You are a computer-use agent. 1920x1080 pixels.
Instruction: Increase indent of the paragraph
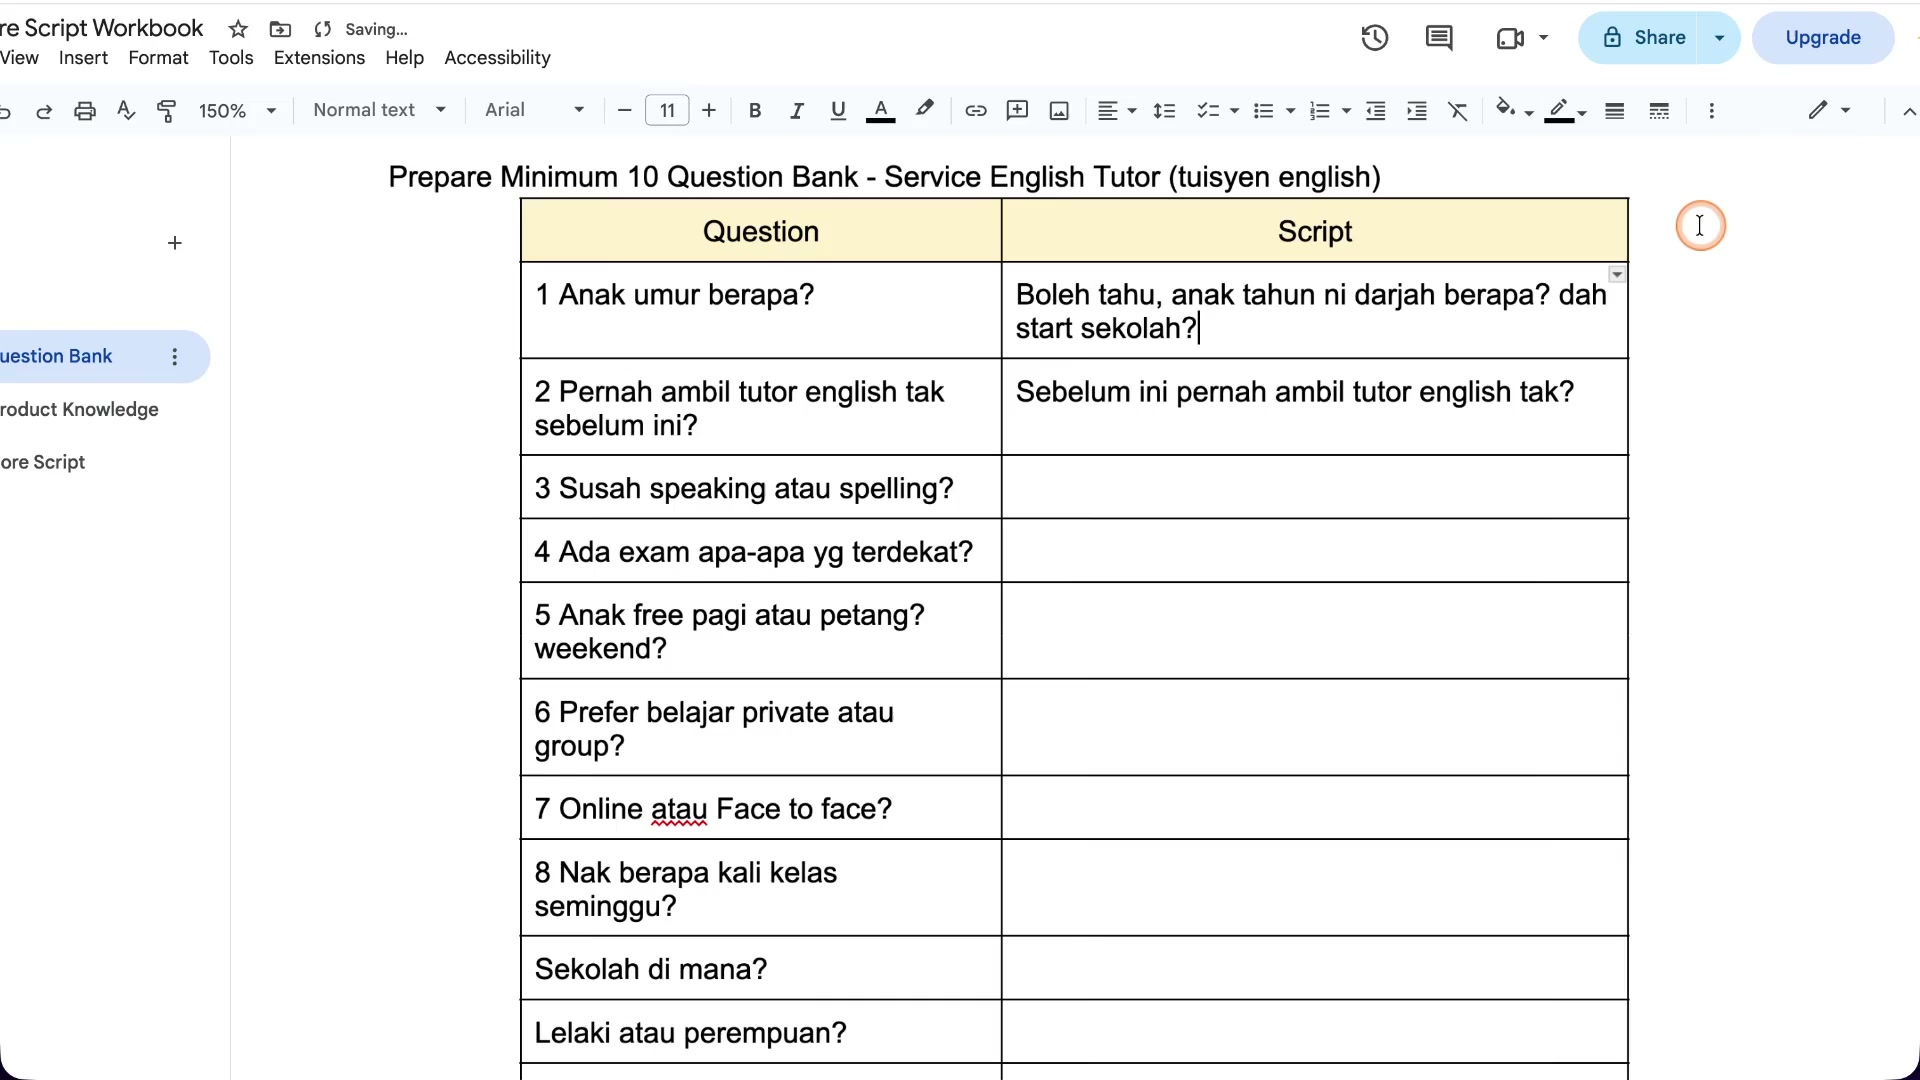coord(1417,111)
